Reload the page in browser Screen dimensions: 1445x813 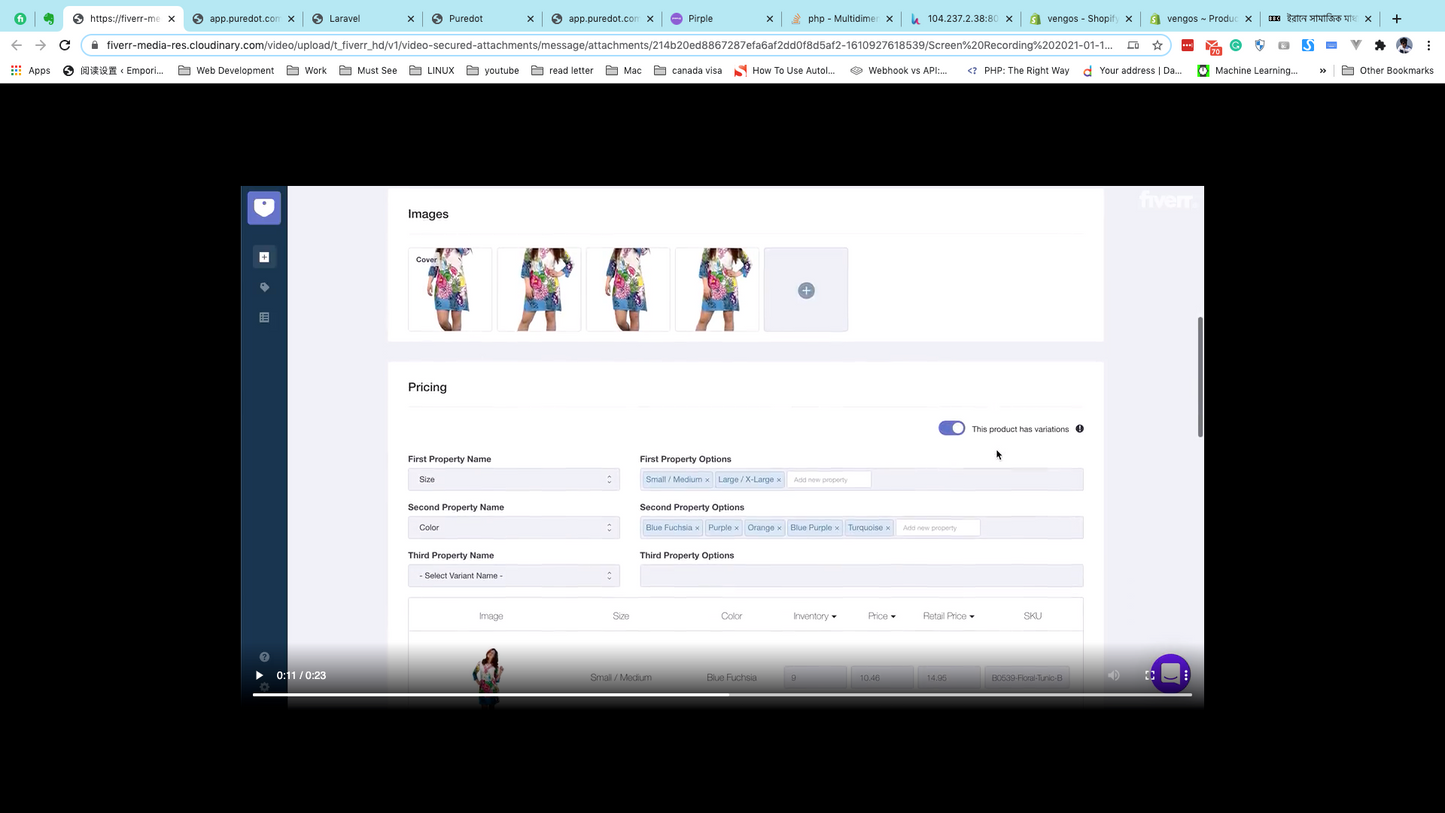65,45
